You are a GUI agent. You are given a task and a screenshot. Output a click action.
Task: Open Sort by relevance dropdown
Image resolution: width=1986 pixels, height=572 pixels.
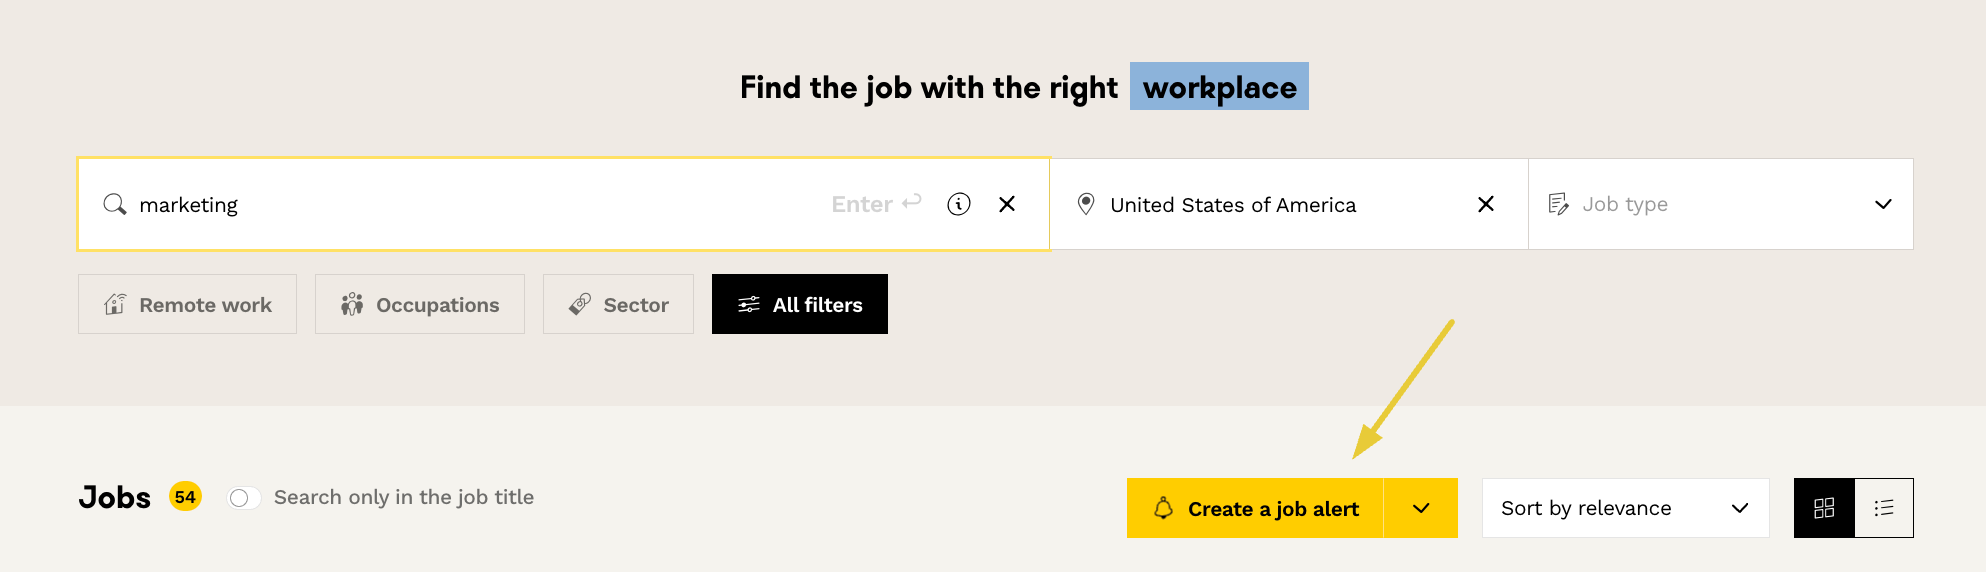tap(1625, 508)
